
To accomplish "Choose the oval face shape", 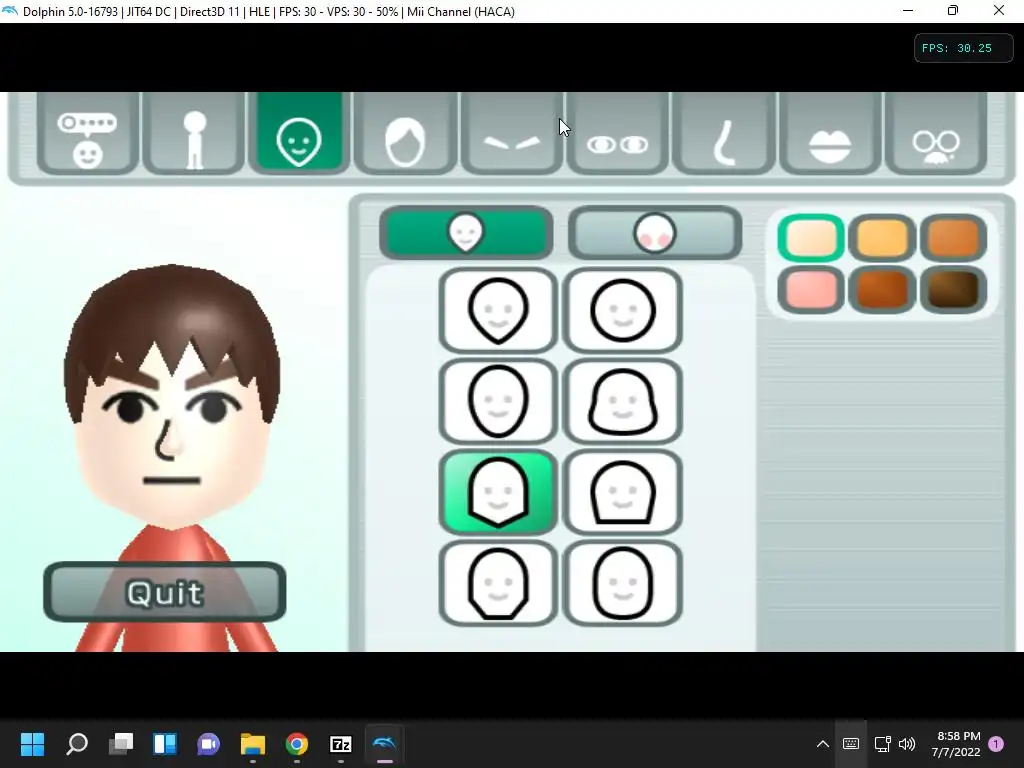I will point(498,401).
